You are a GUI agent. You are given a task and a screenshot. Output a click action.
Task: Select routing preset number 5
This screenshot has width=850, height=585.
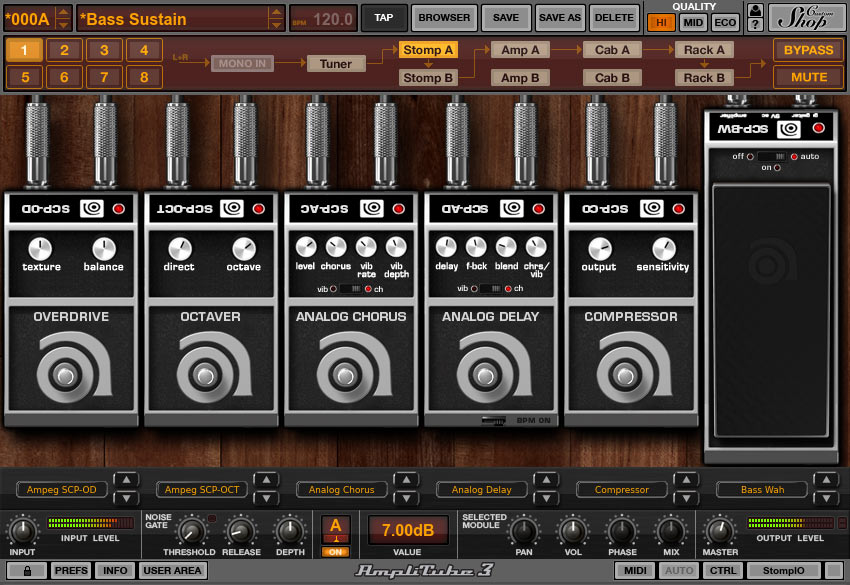coord(25,77)
